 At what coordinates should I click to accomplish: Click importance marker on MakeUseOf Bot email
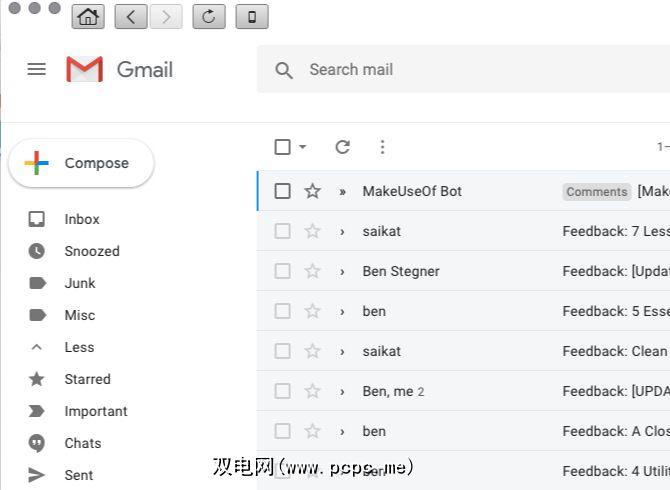pyautogui.click(x=342, y=191)
